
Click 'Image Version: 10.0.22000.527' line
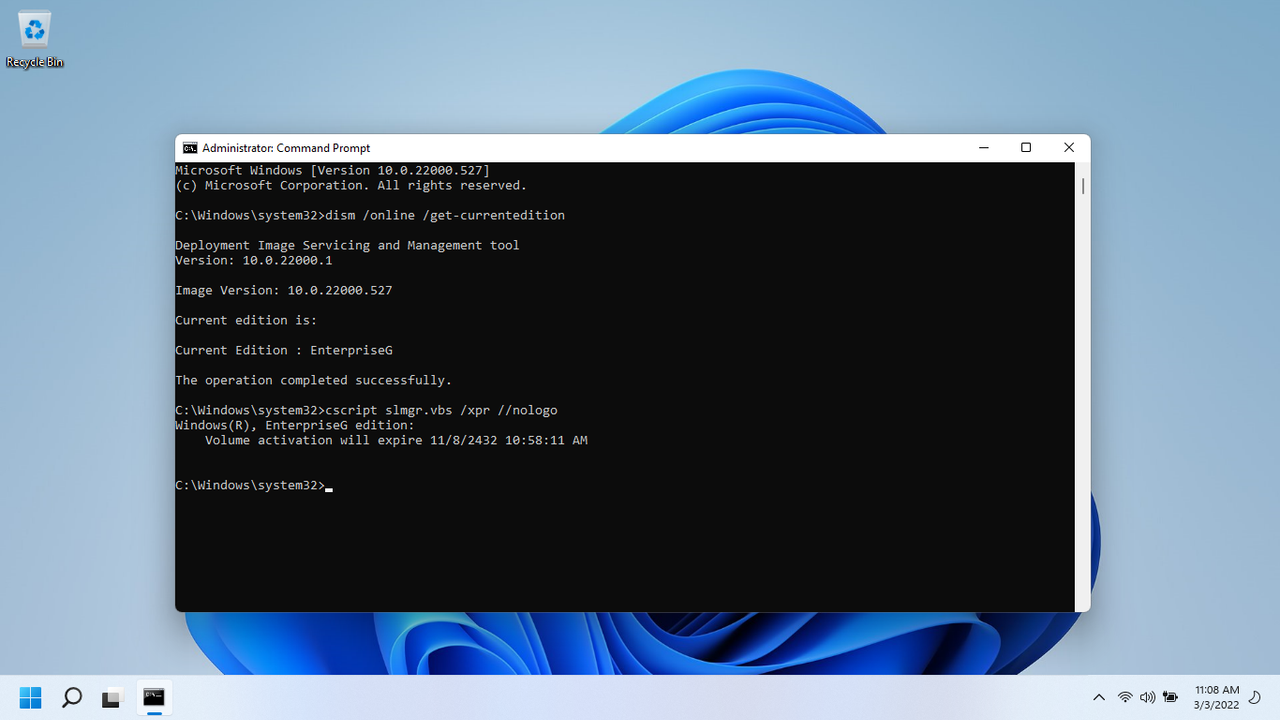point(283,291)
